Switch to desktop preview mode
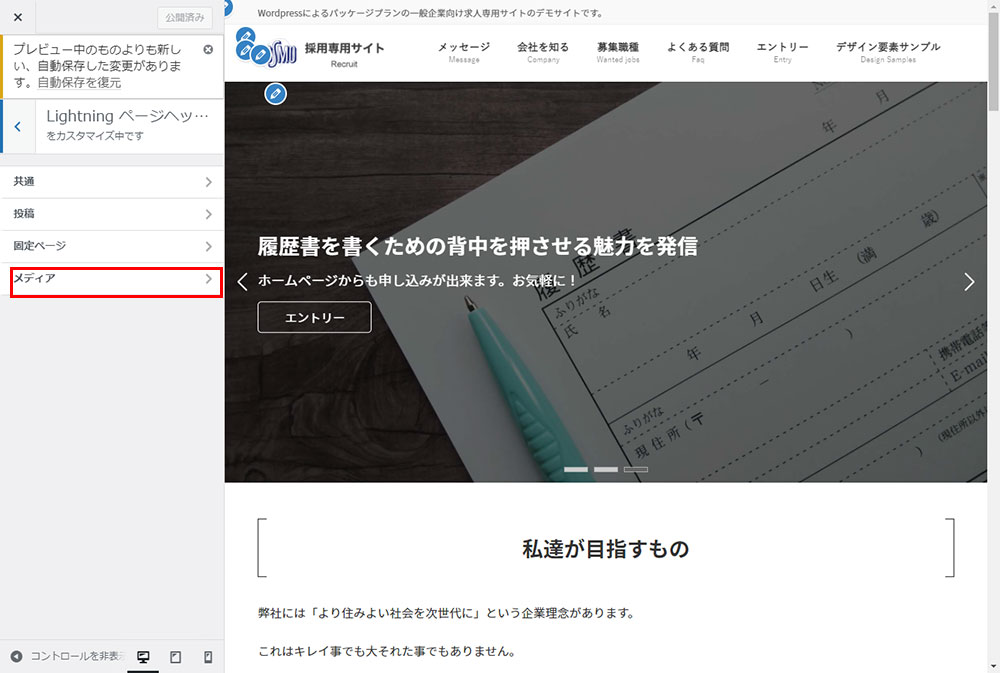The width and height of the screenshot is (1000, 673). (x=143, y=657)
